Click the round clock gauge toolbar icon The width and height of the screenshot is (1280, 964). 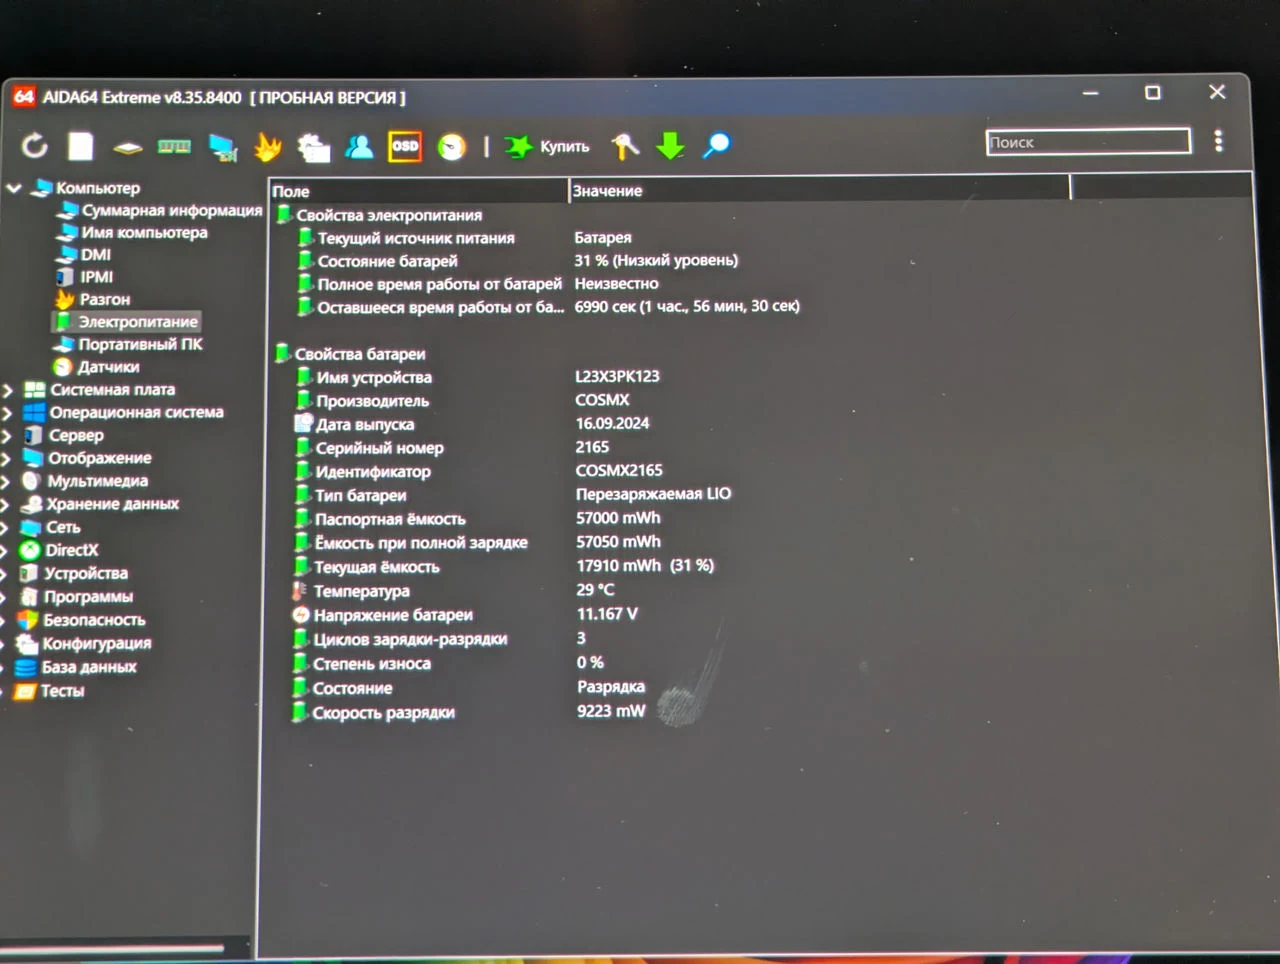coord(452,147)
